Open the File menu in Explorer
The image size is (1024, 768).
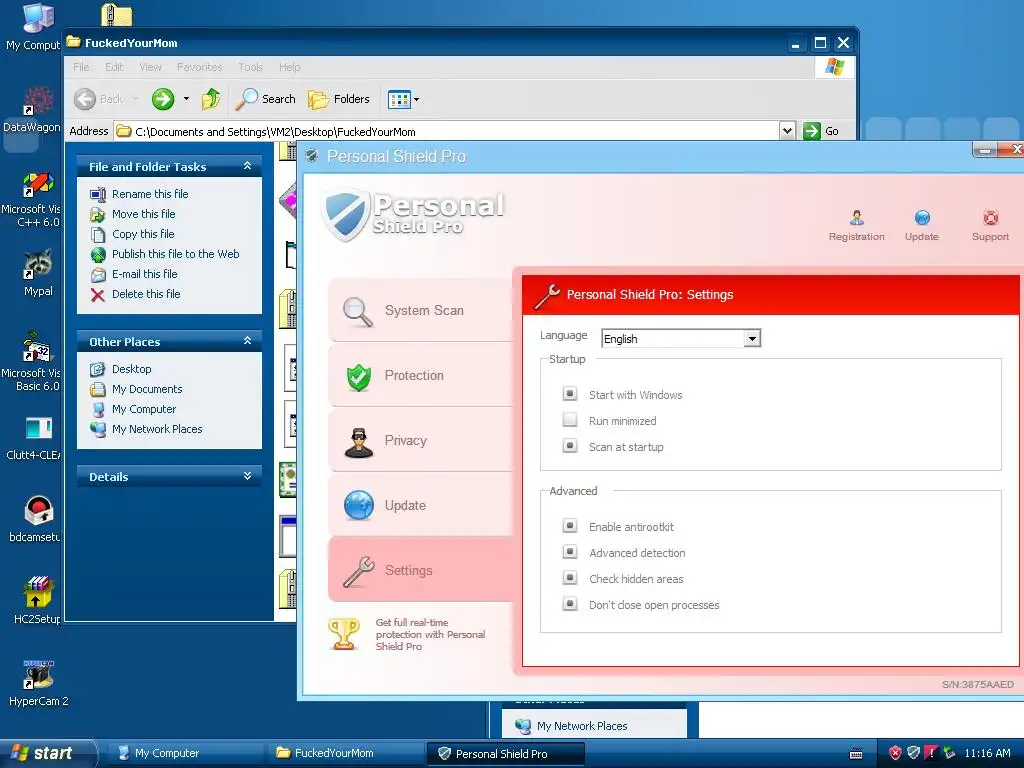(x=81, y=67)
